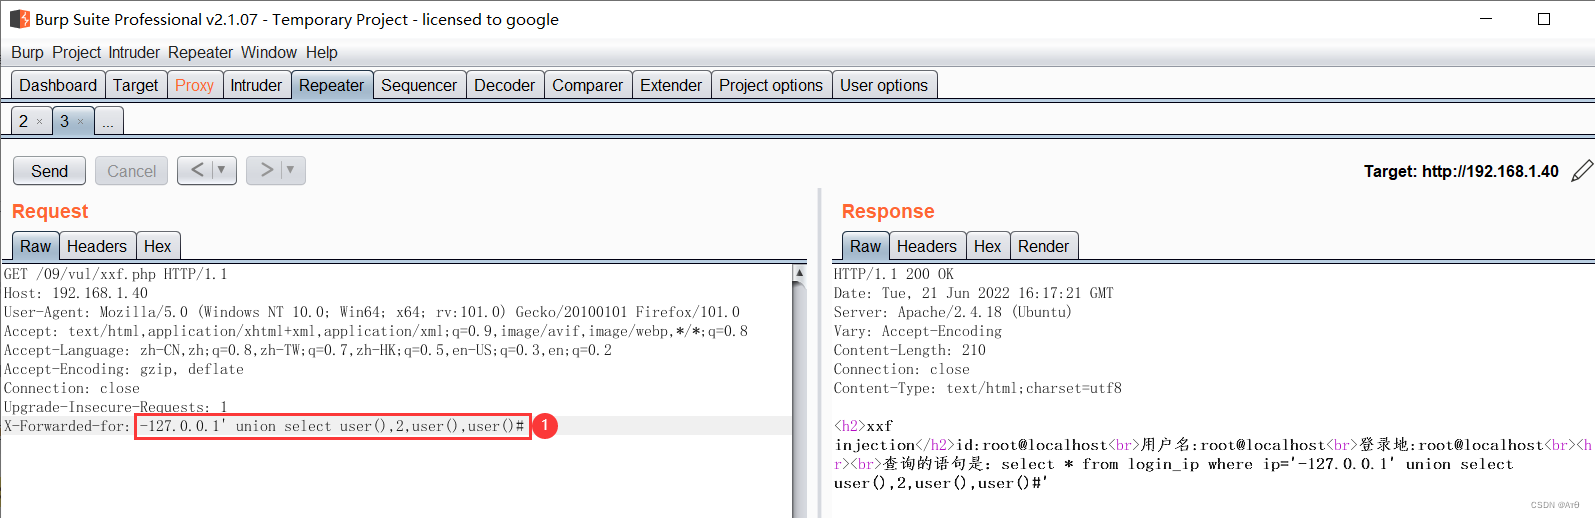This screenshot has width=1595, height=518.
Task: Show Request Raw view
Action: pos(35,246)
